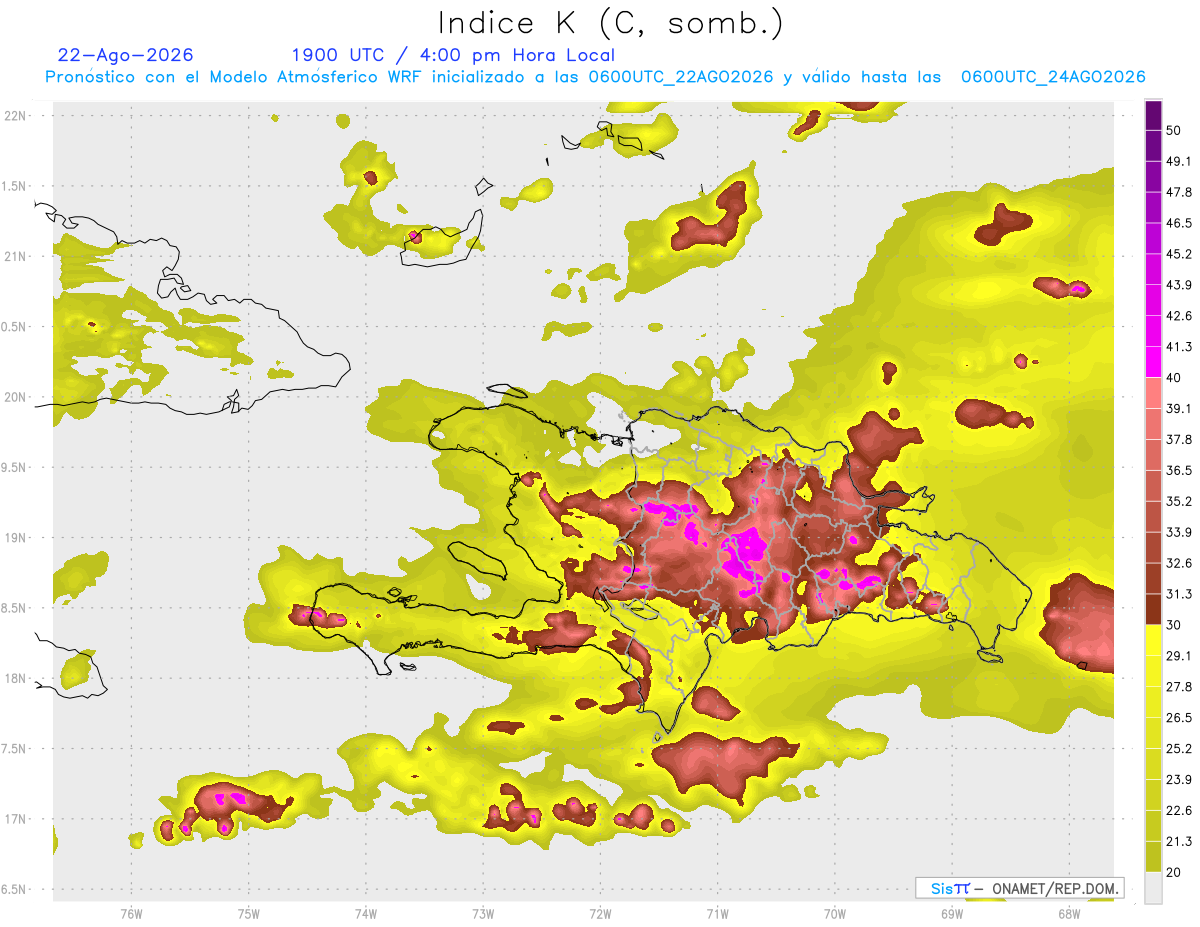The width and height of the screenshot is (1200, 927).
Task: Click the time "1900 UTC / 4:00 pm Hora Local"
Action: 453,55
